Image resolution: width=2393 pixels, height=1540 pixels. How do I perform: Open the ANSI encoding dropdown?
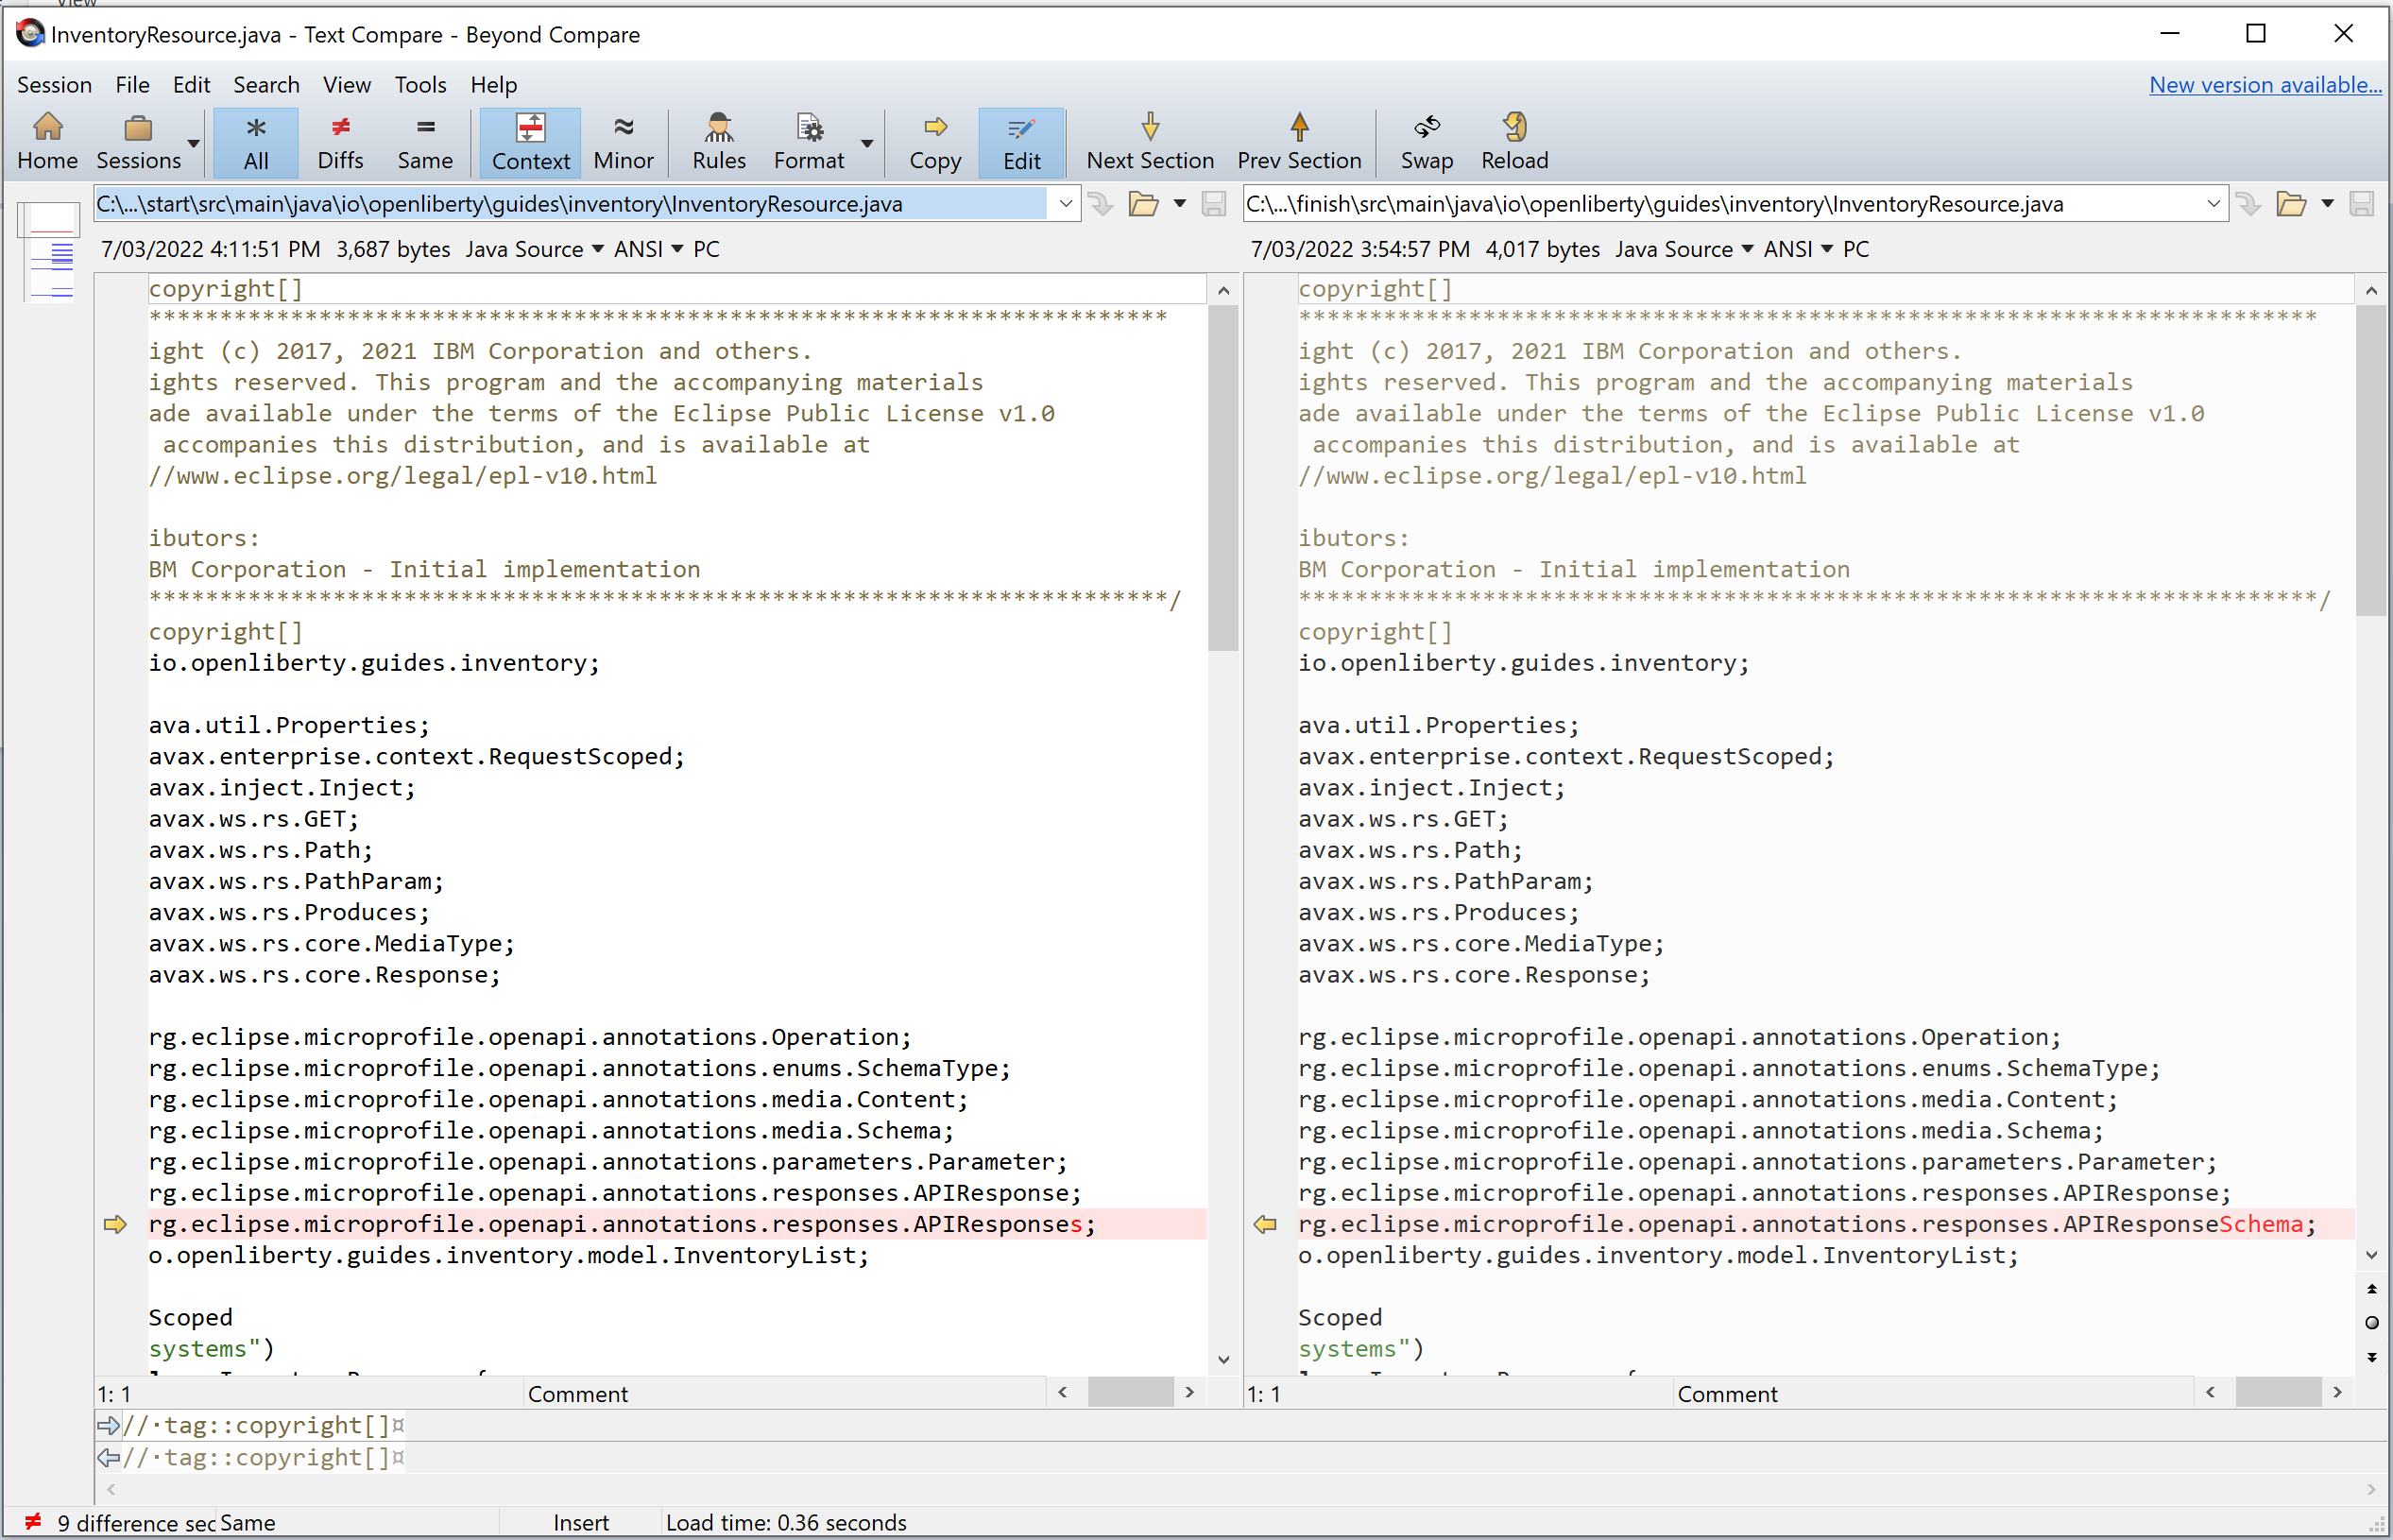[x=678, y=249]
